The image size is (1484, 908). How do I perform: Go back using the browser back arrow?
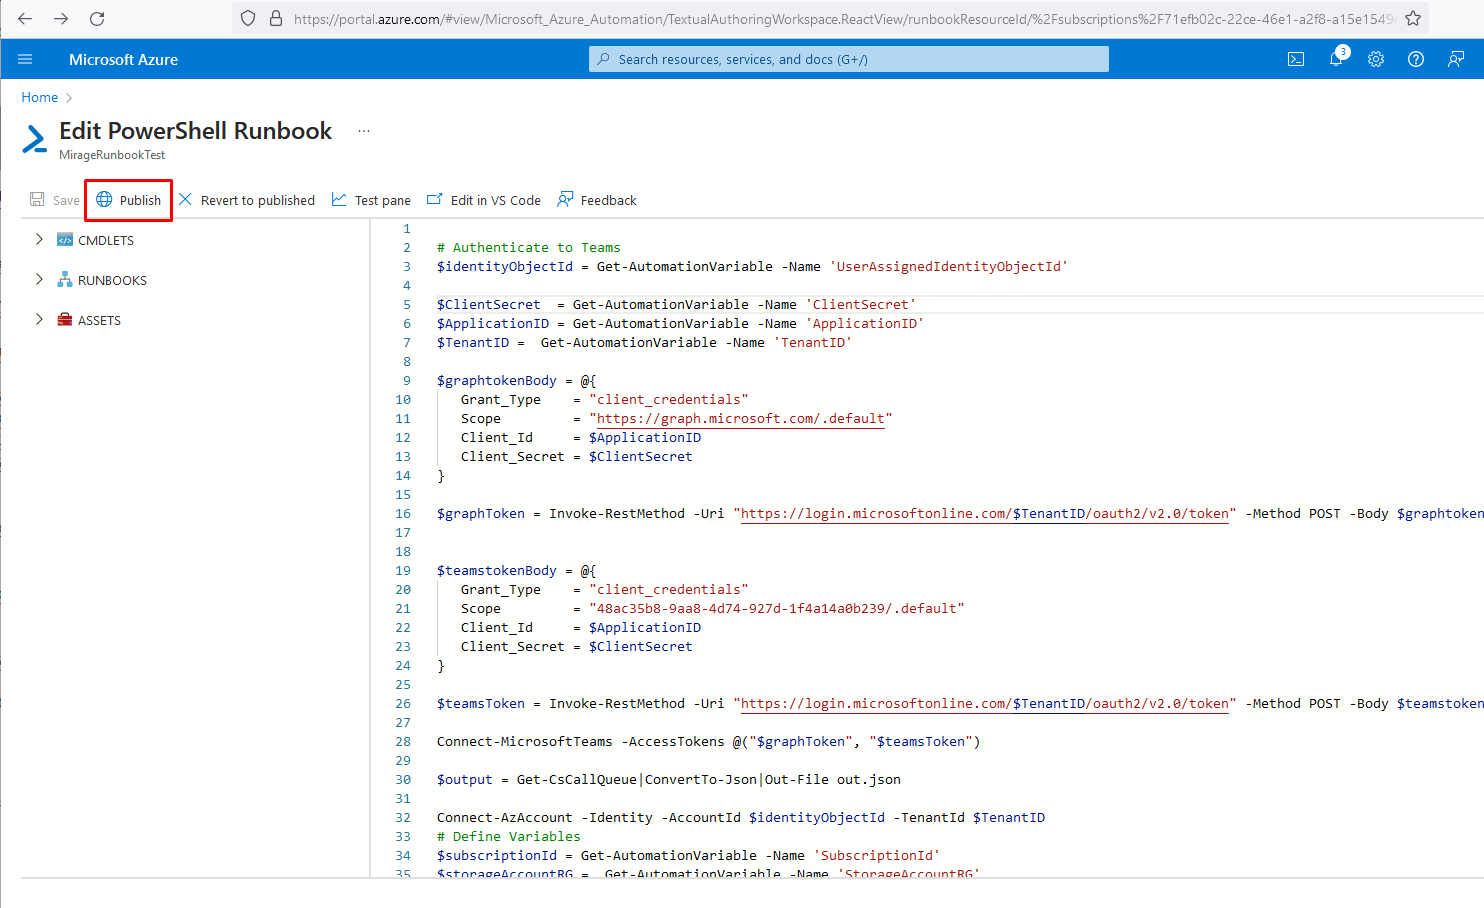(x=25, y=18)
